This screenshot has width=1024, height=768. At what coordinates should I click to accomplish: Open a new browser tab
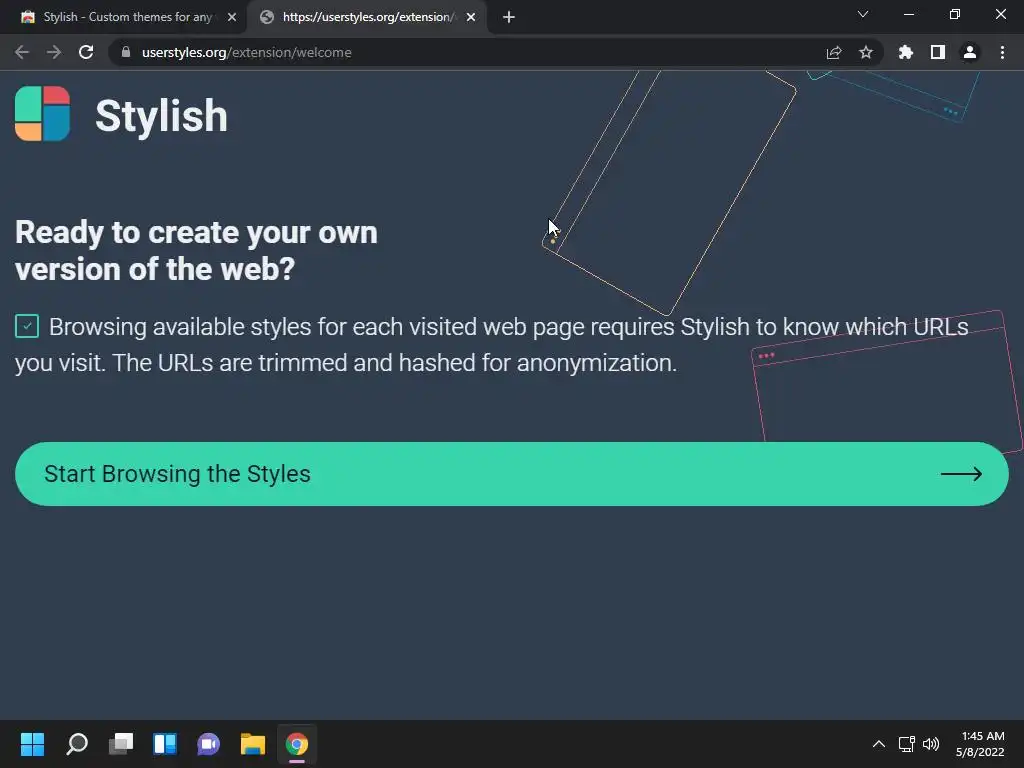(509, 17)
